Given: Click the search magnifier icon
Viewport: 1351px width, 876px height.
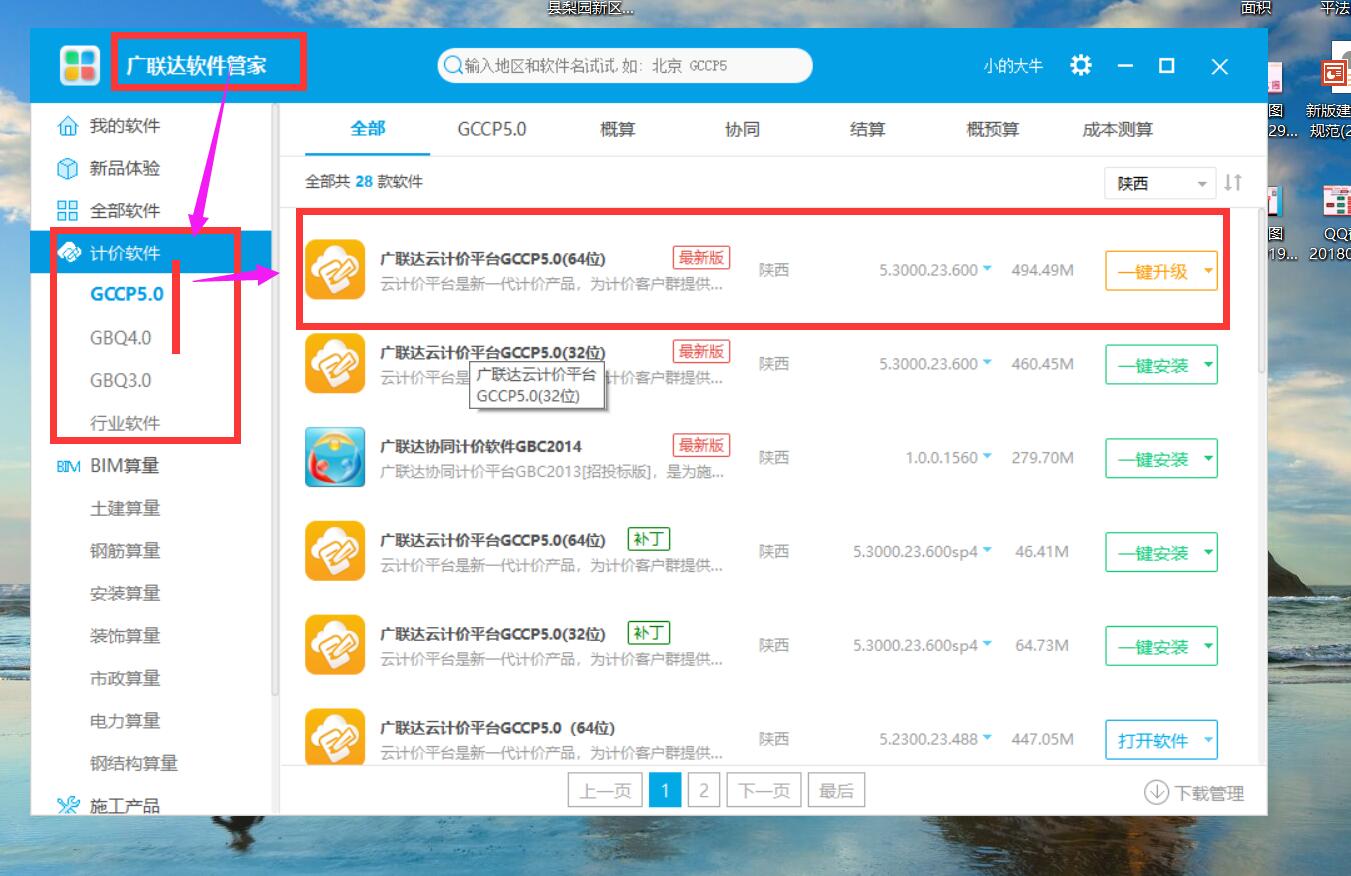Looking at the screenshot, I should 453,66.
